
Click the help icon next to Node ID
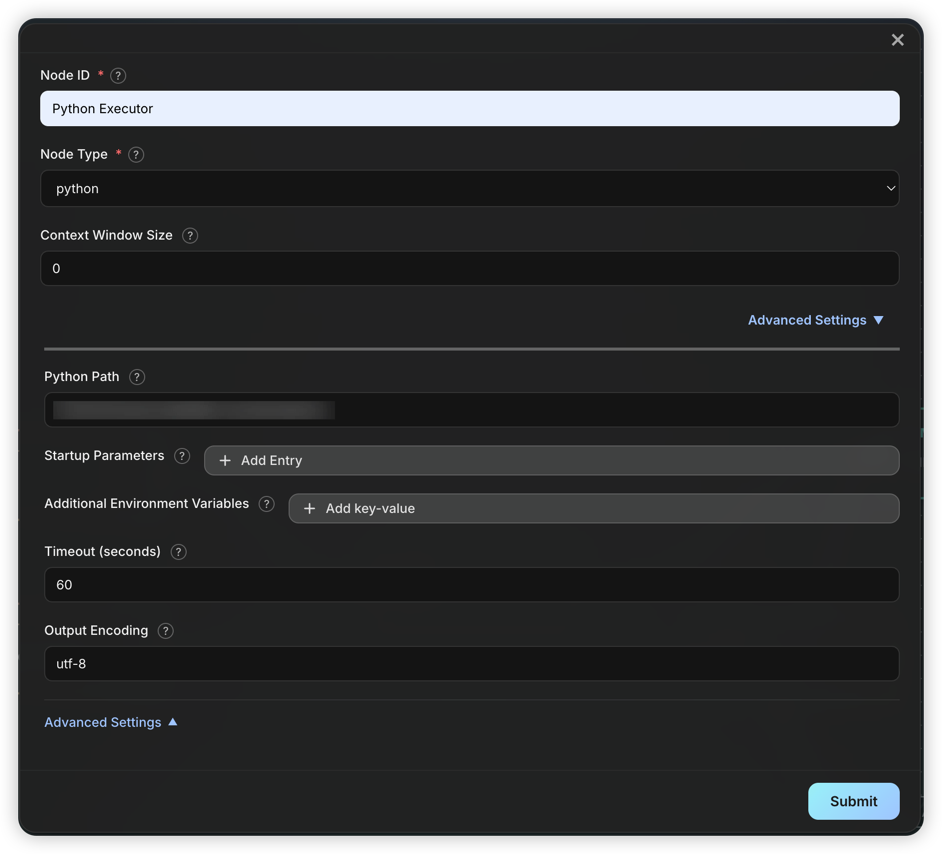118,76
